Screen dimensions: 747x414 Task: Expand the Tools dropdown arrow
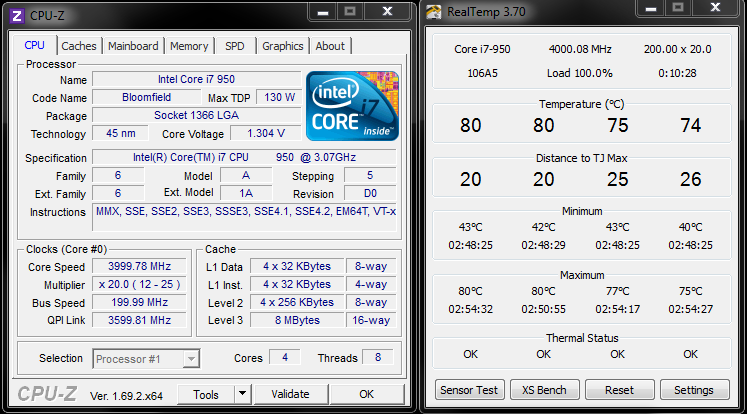pos(242,394)
